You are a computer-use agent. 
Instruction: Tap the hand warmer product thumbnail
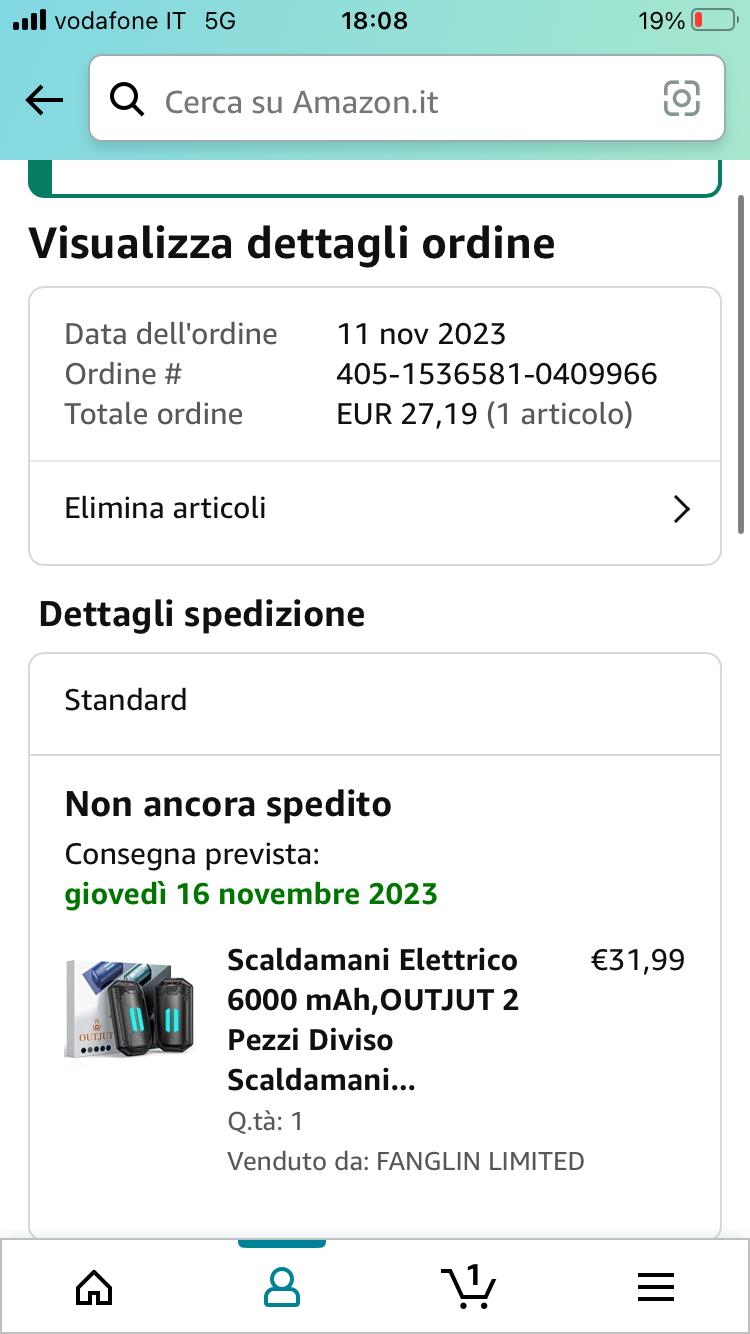click(130, 1008)
